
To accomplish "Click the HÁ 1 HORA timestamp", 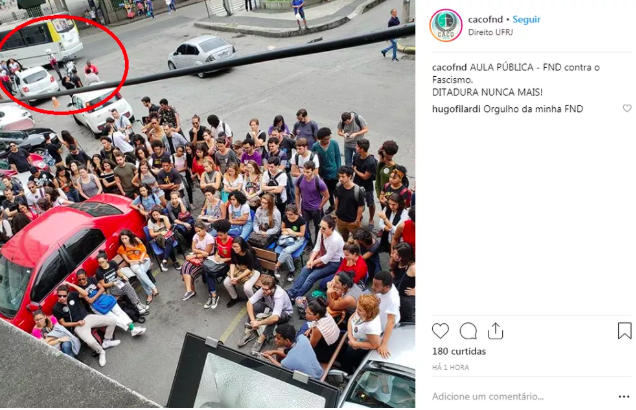I will (x=450, y=367).
